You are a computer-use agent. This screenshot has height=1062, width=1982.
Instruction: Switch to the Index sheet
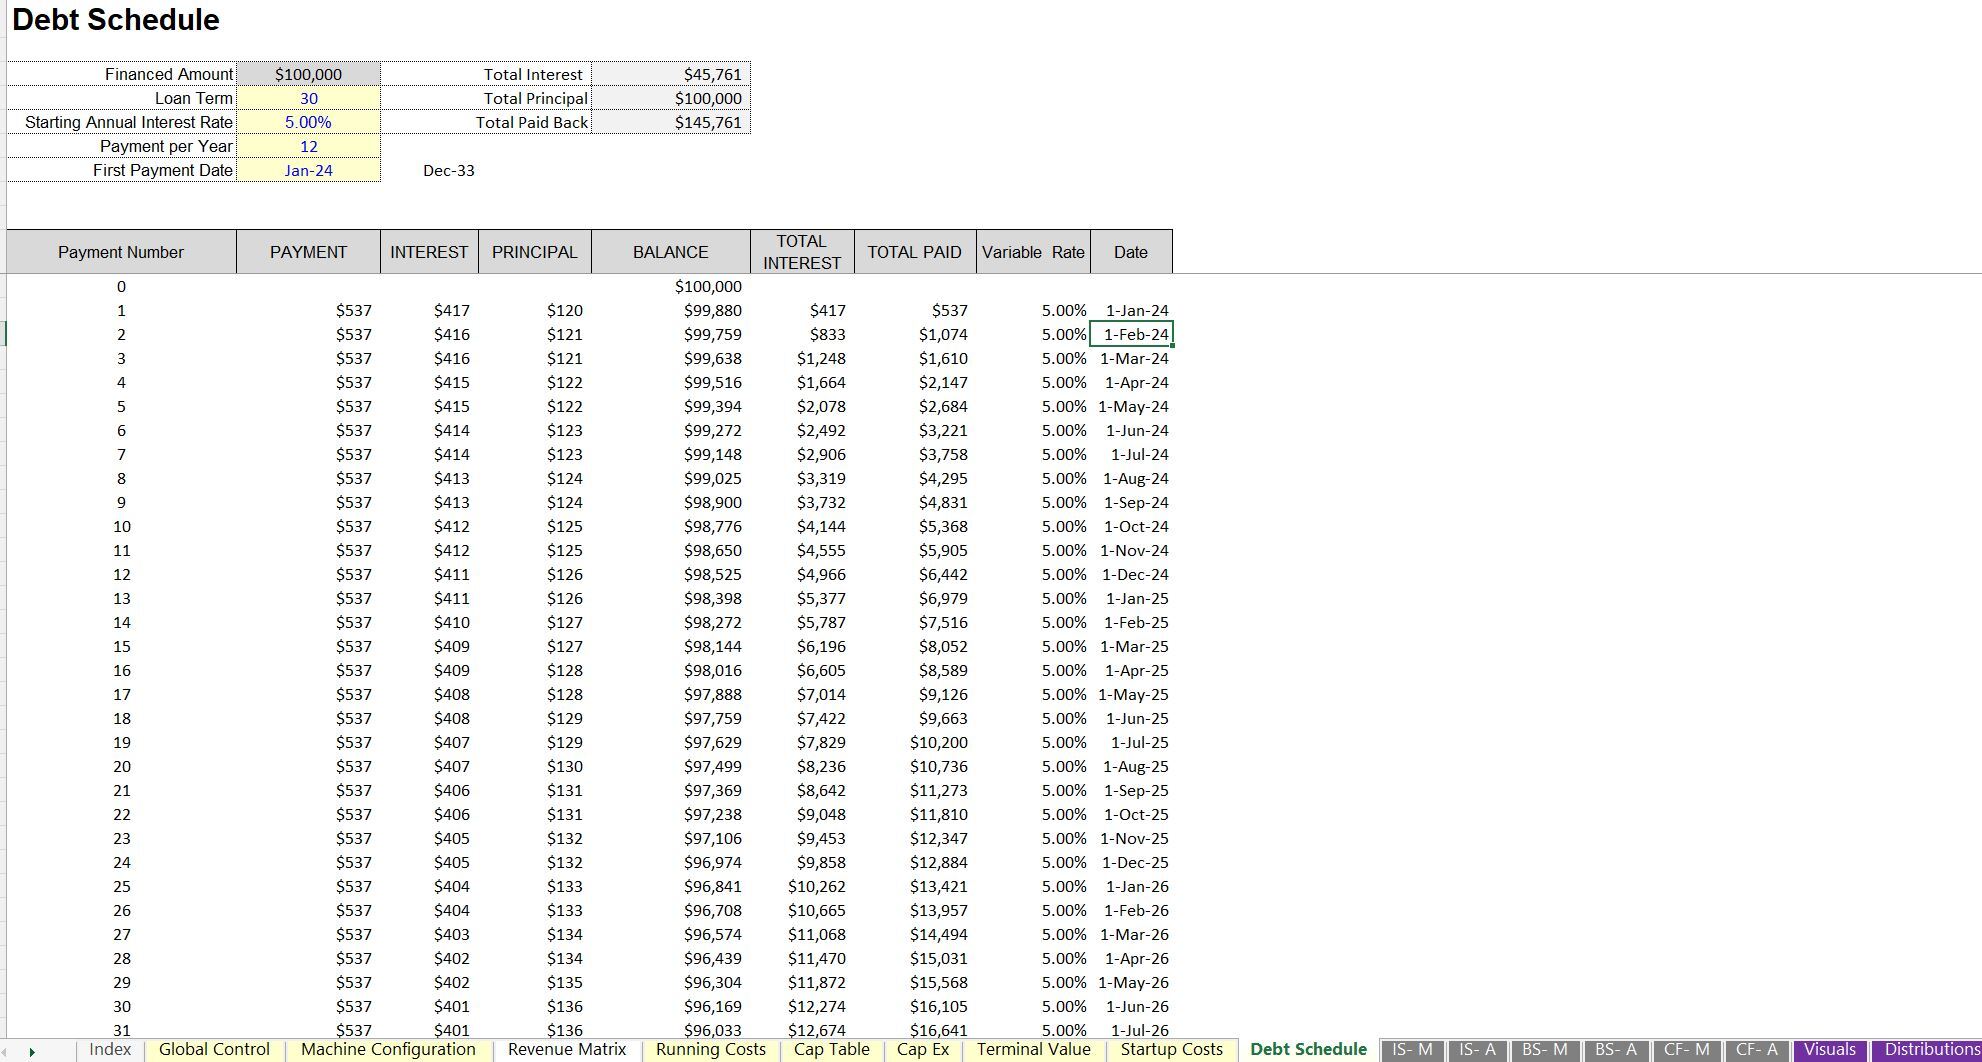(110, 1049)
